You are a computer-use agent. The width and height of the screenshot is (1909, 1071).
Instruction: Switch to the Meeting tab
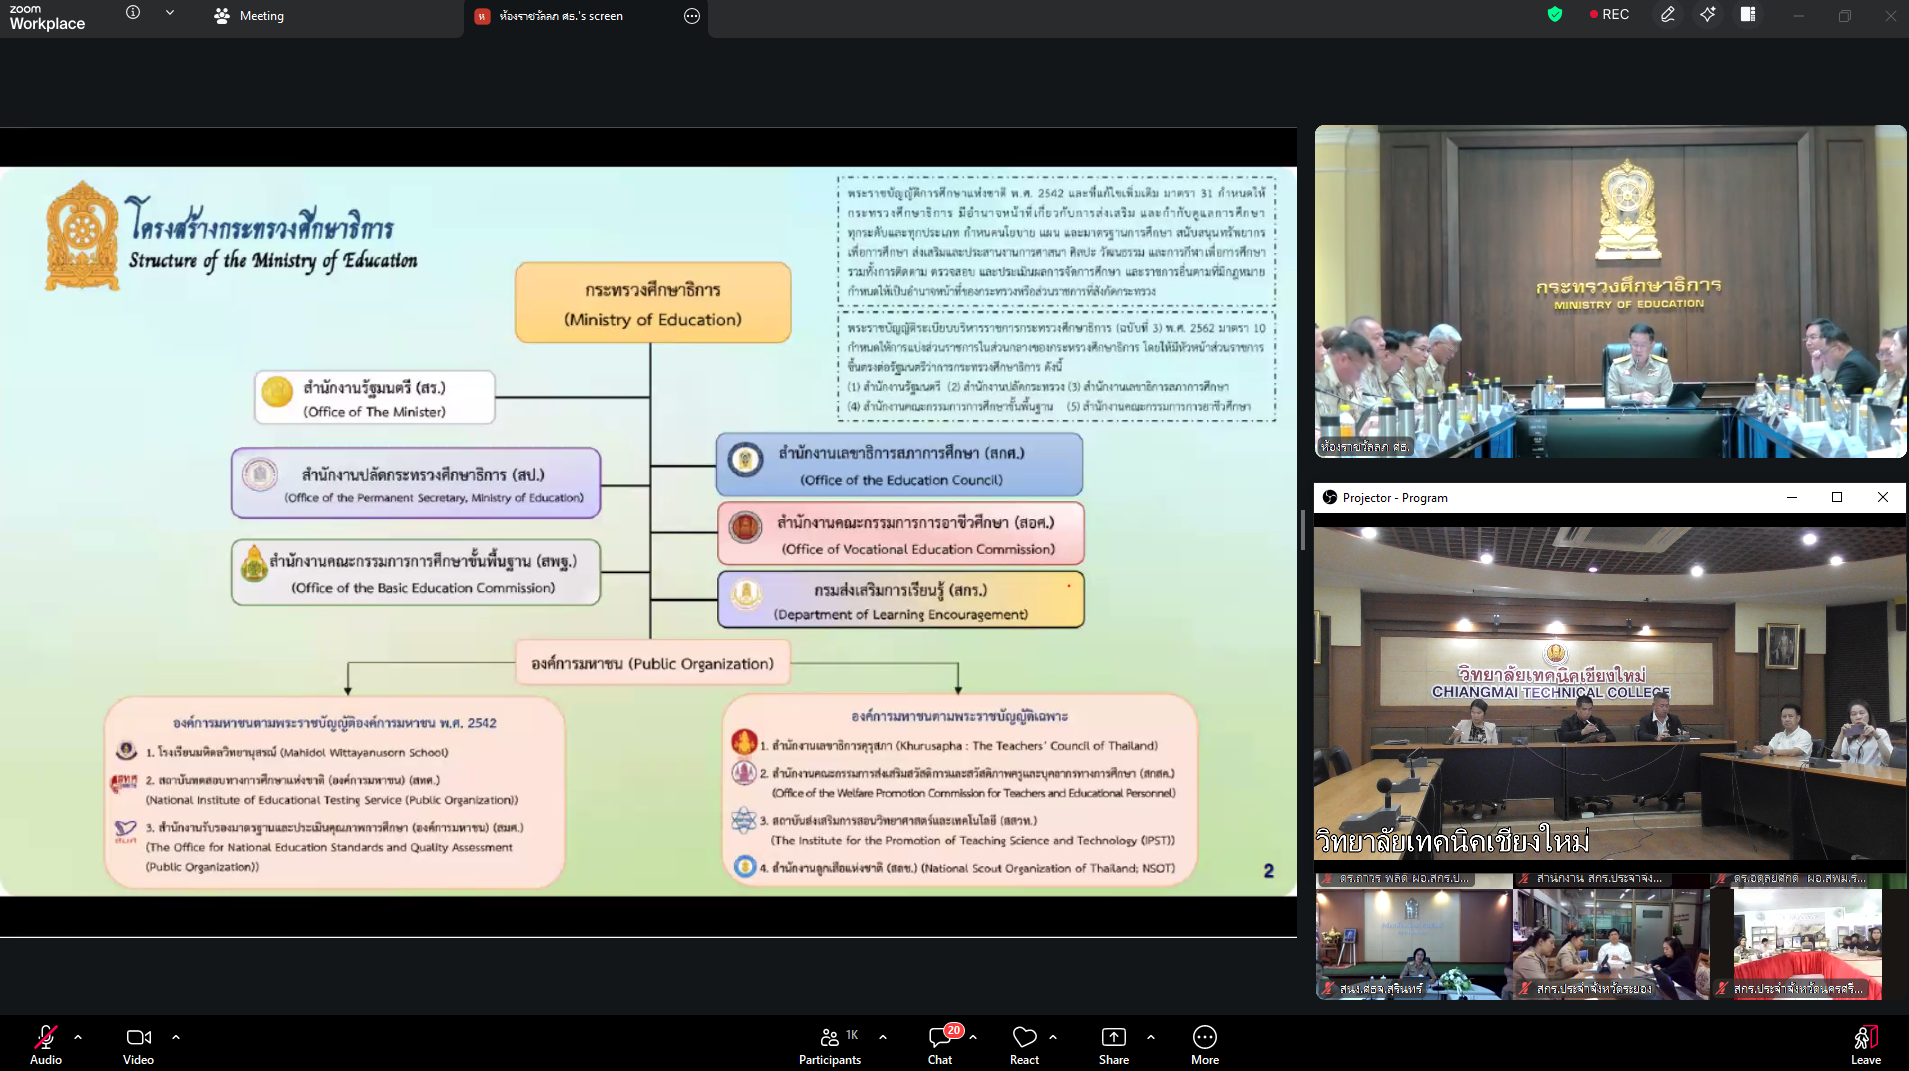tap(250, 16)
